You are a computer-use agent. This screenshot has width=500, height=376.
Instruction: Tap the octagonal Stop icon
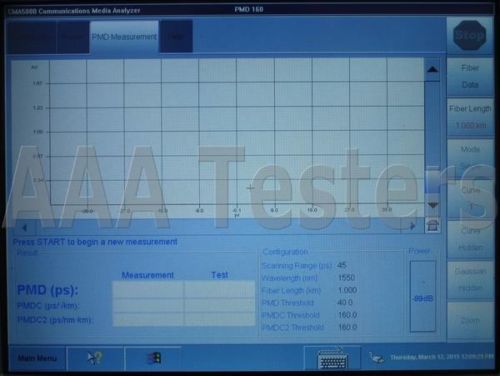pyautogui.click(x=470, y=35)
